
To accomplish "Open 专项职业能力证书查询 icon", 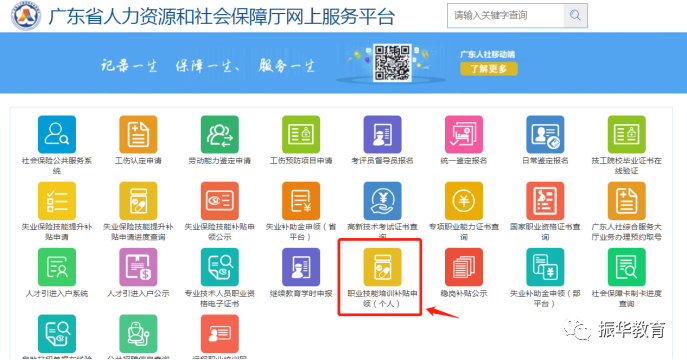I will point(464,201).
